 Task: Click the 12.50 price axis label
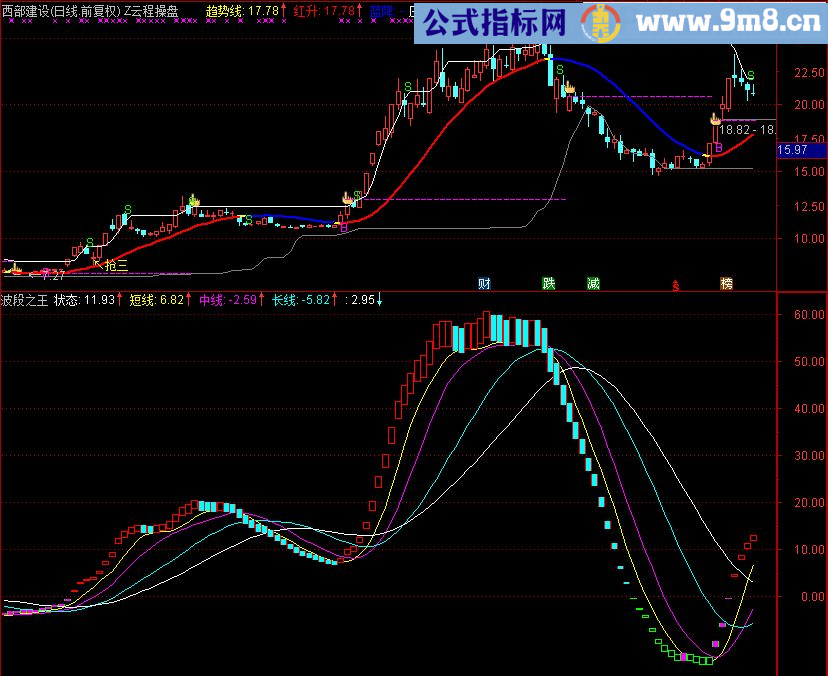point(809,206)
